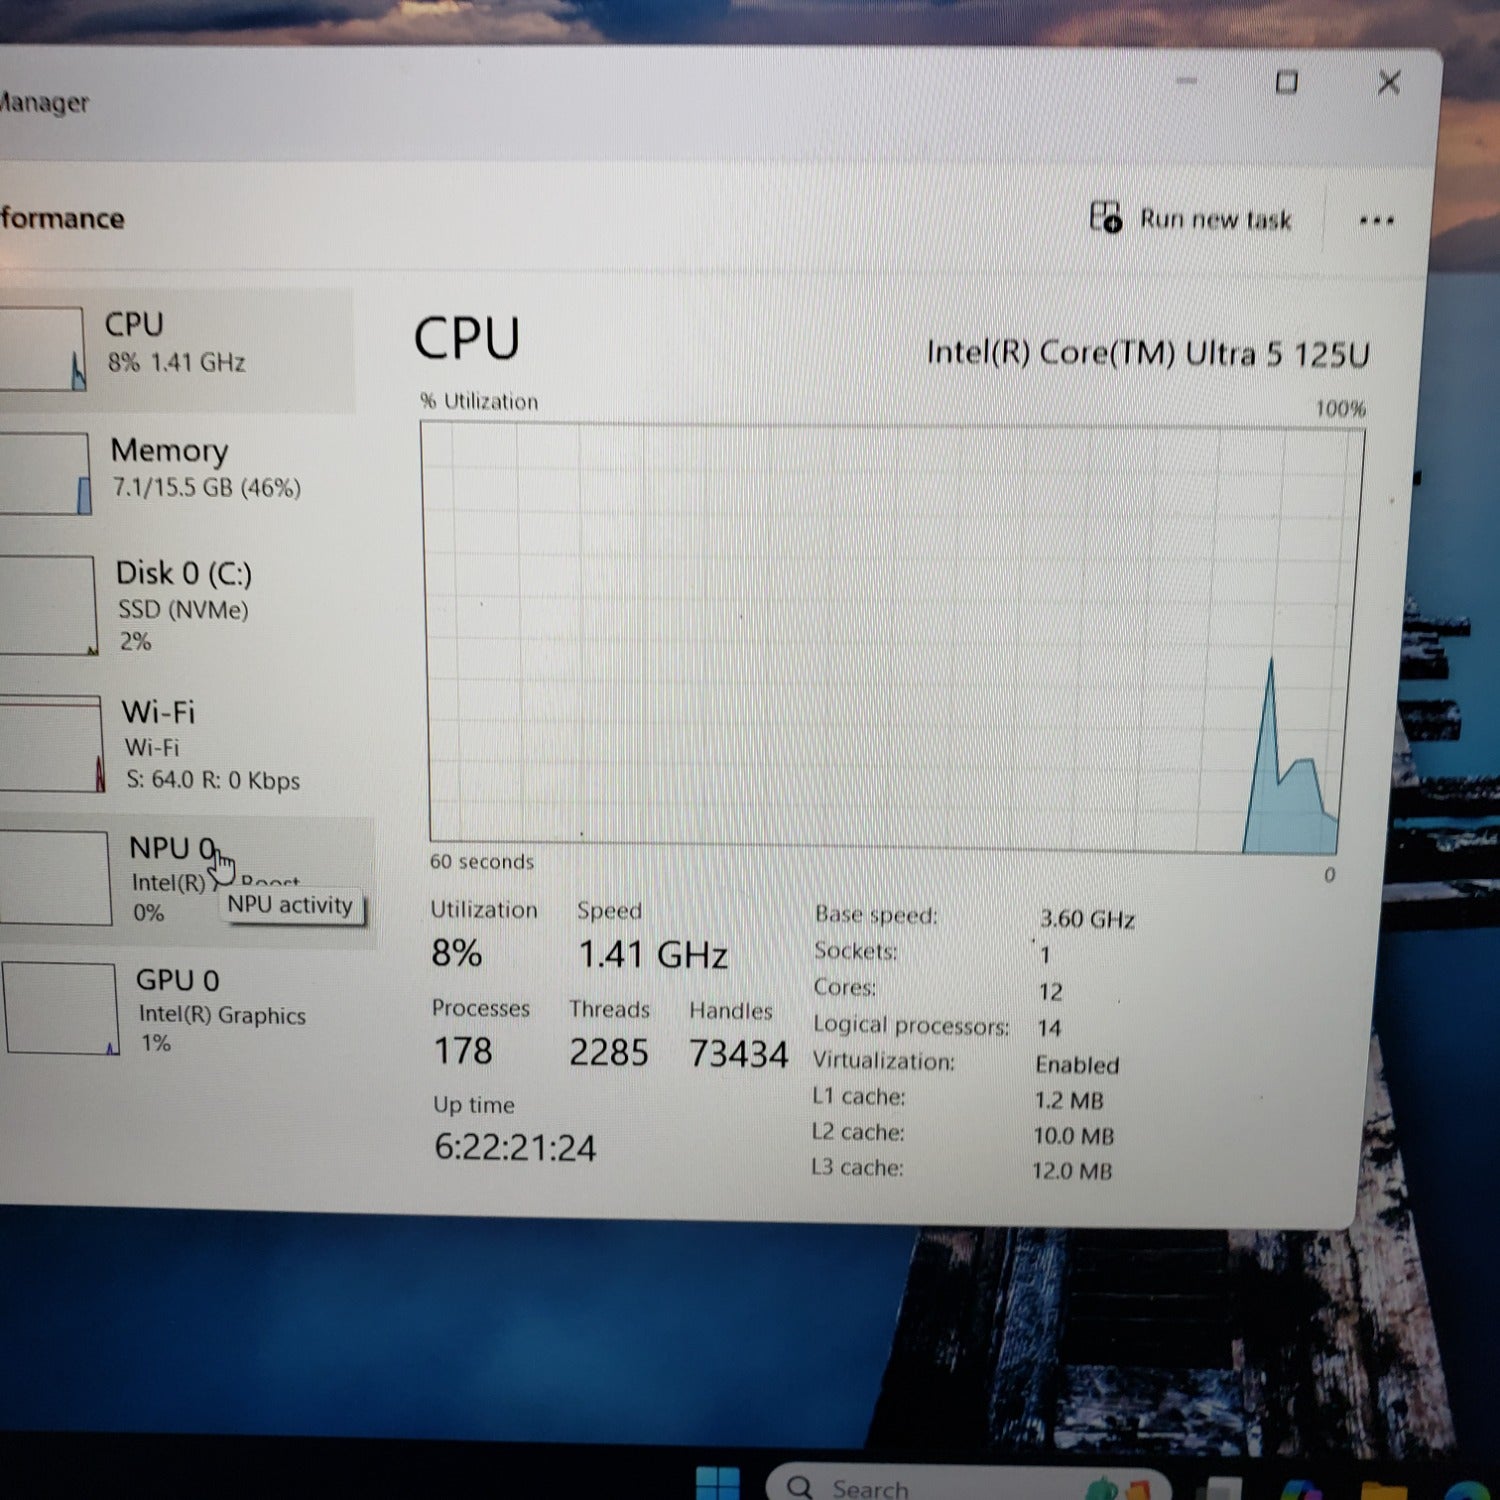Click the Wi-Fi mini graph thumbnail
The width and height of the screenshot is (1500, 1500).
coord(51,744)
